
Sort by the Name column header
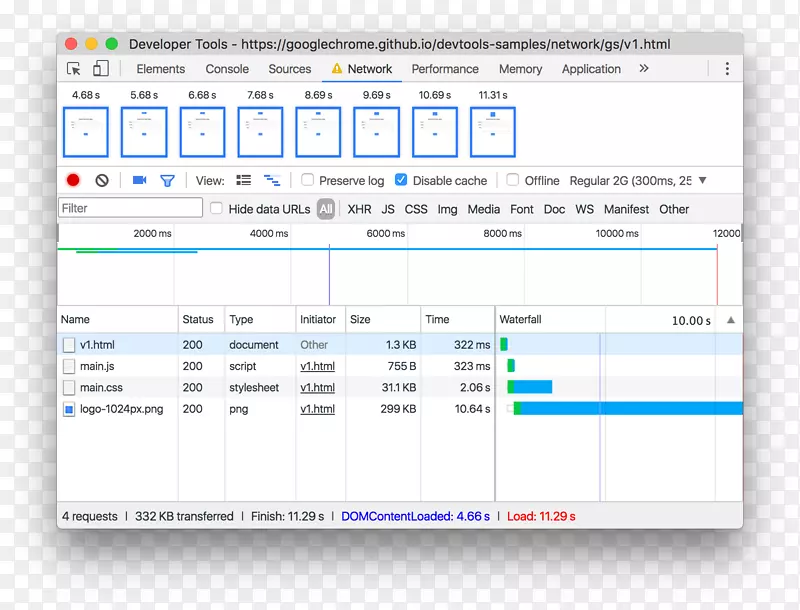coord(118,319)
